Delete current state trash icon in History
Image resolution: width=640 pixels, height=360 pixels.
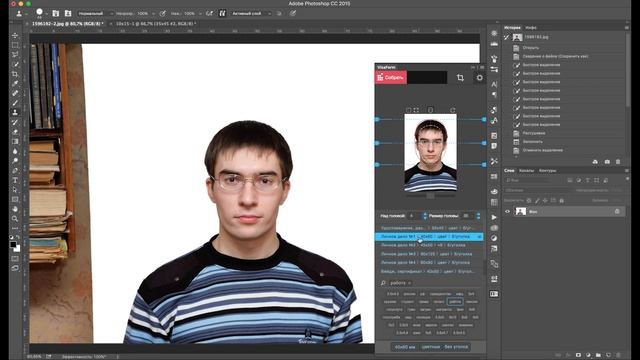click(618, 162)
